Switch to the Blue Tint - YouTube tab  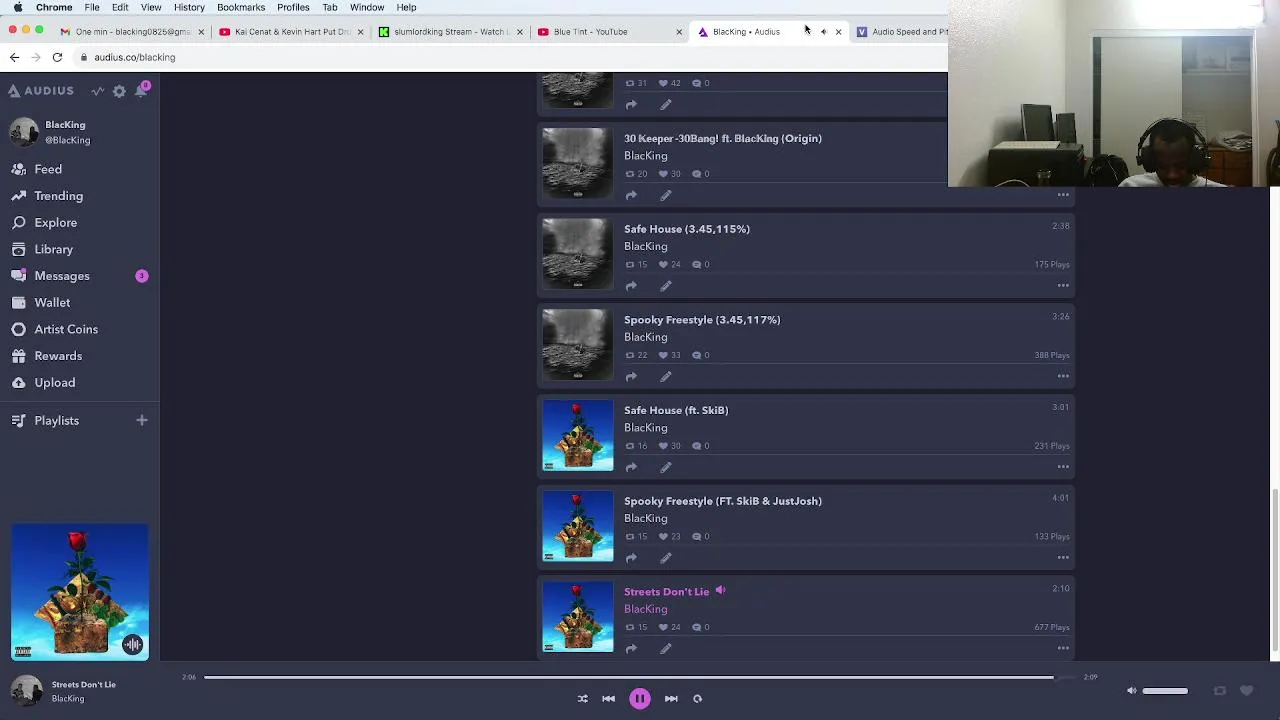click(609, 32)
